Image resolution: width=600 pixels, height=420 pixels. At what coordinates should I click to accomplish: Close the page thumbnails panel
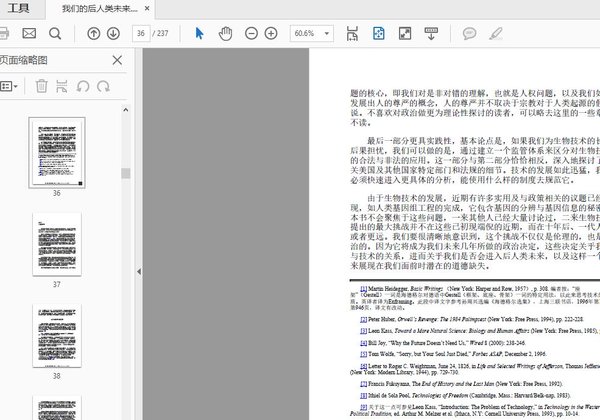(117, 60)
